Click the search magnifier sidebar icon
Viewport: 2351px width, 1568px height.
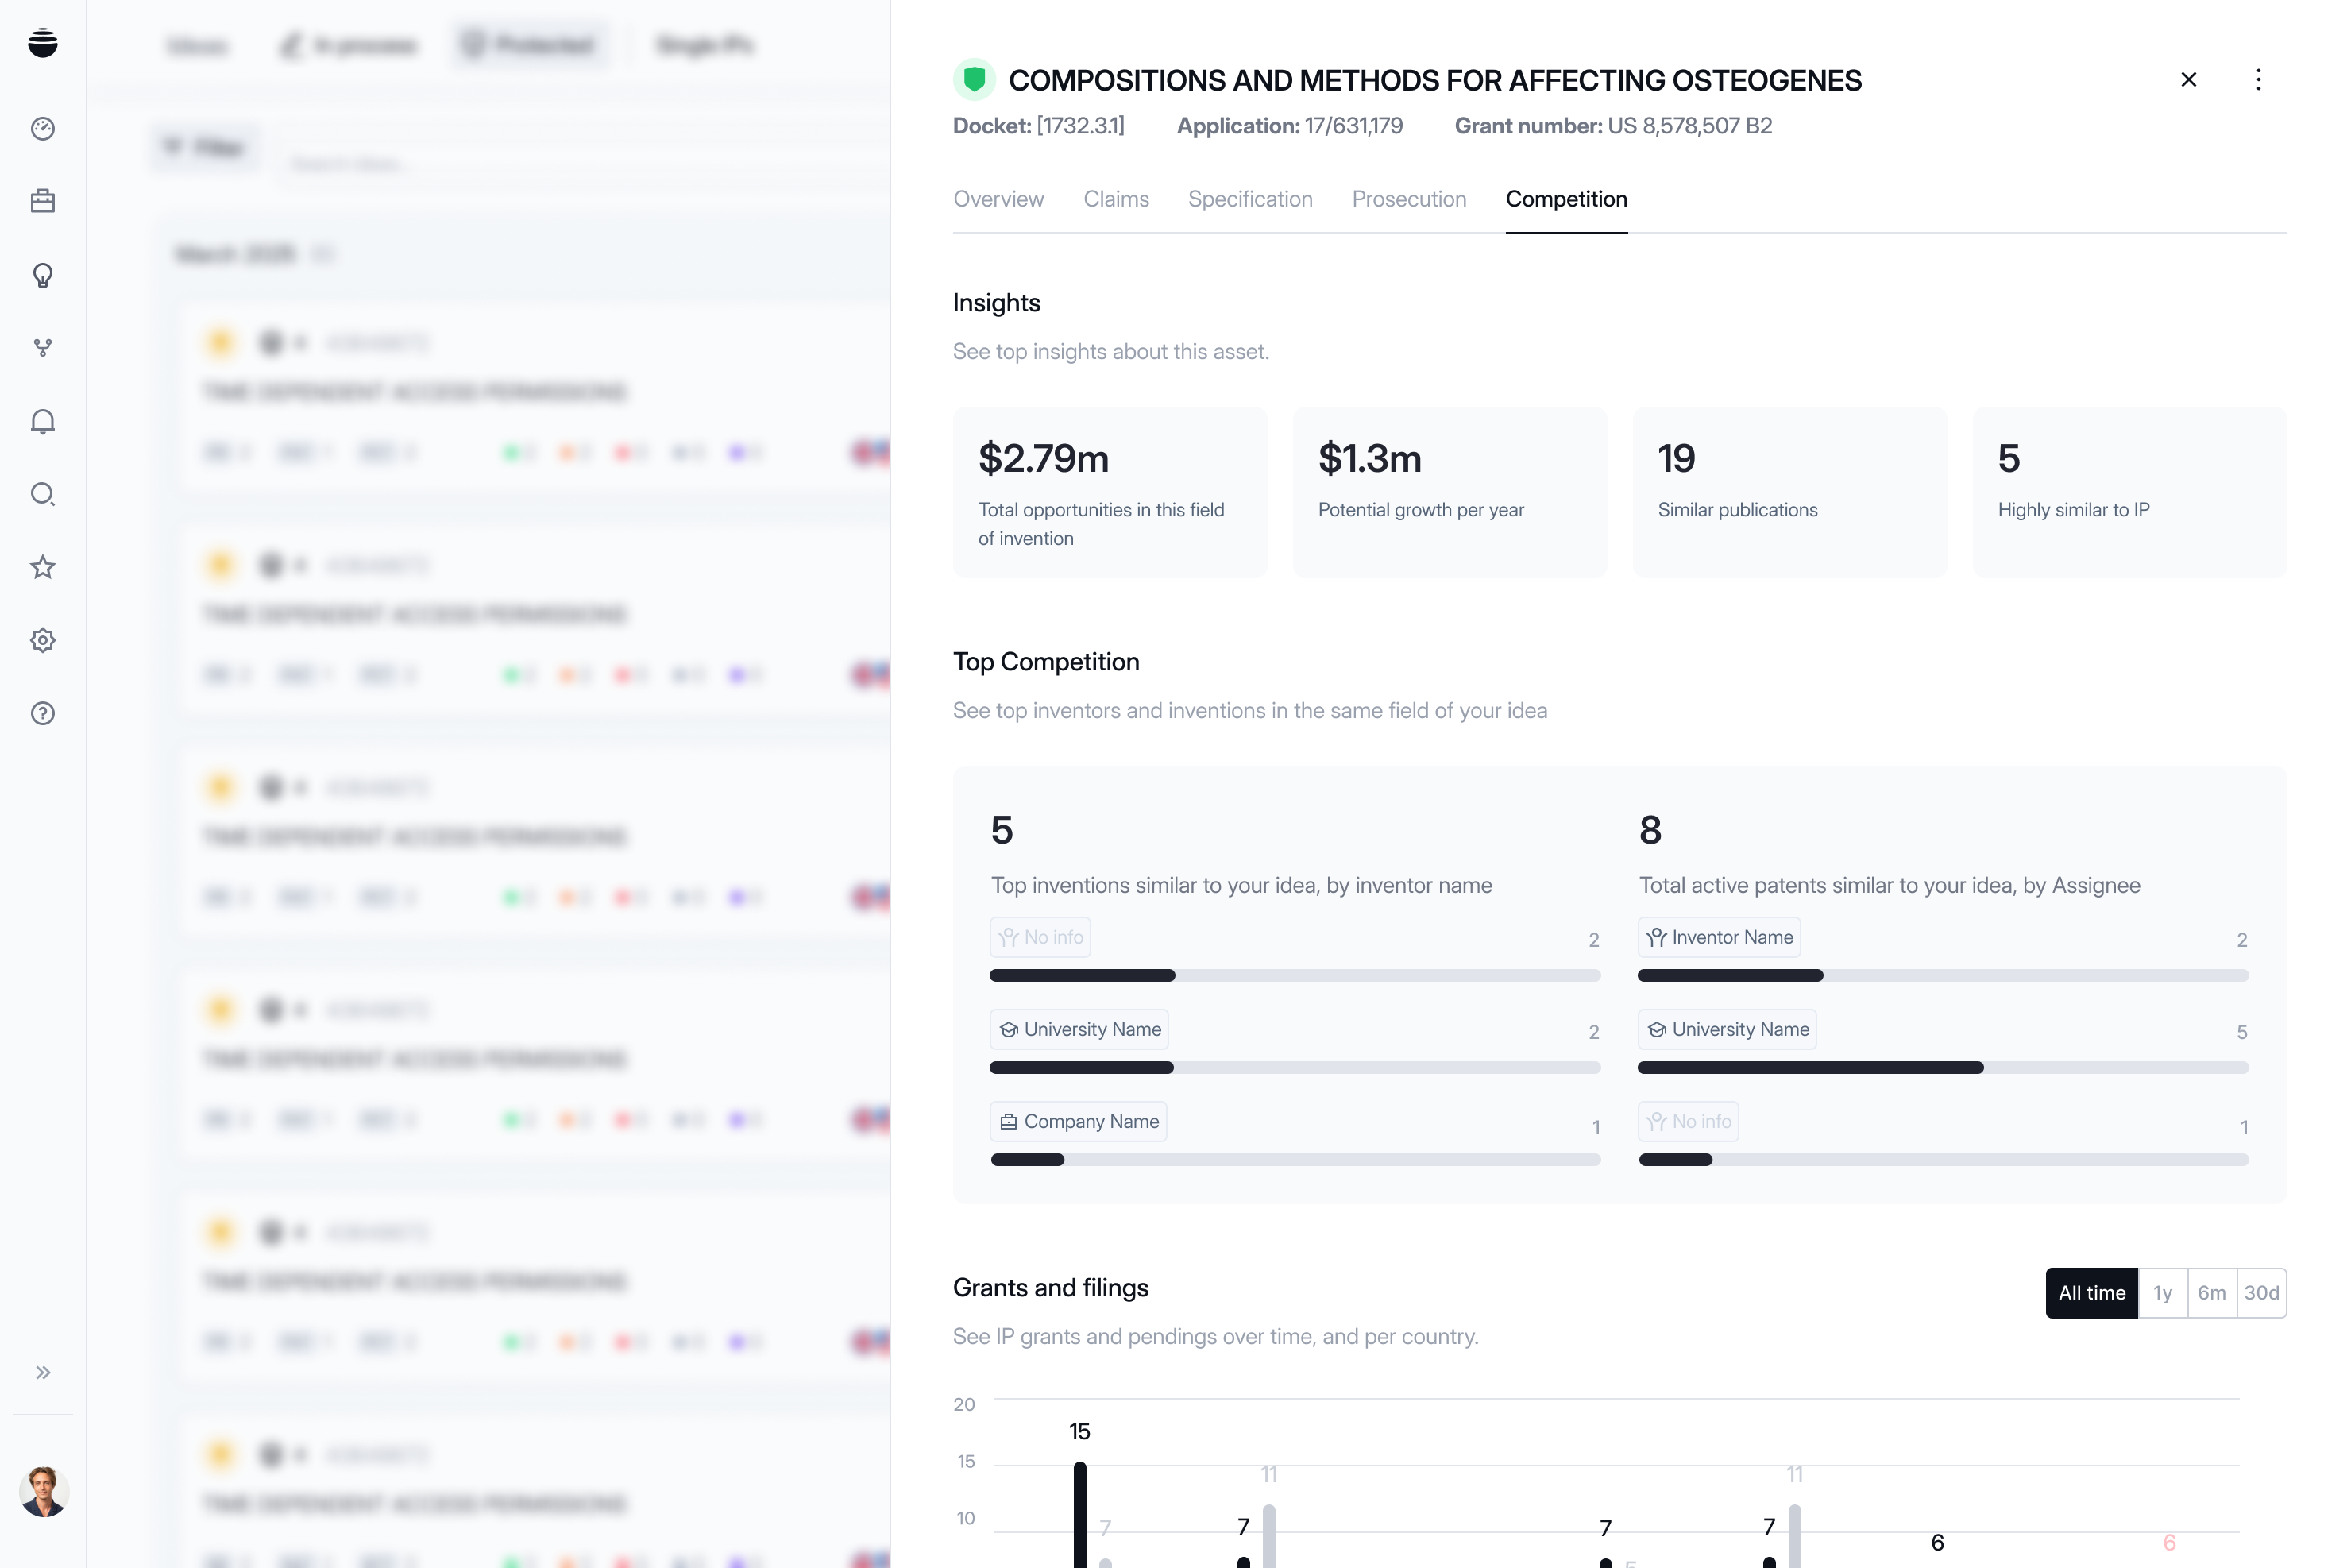[x=43, y=494]
